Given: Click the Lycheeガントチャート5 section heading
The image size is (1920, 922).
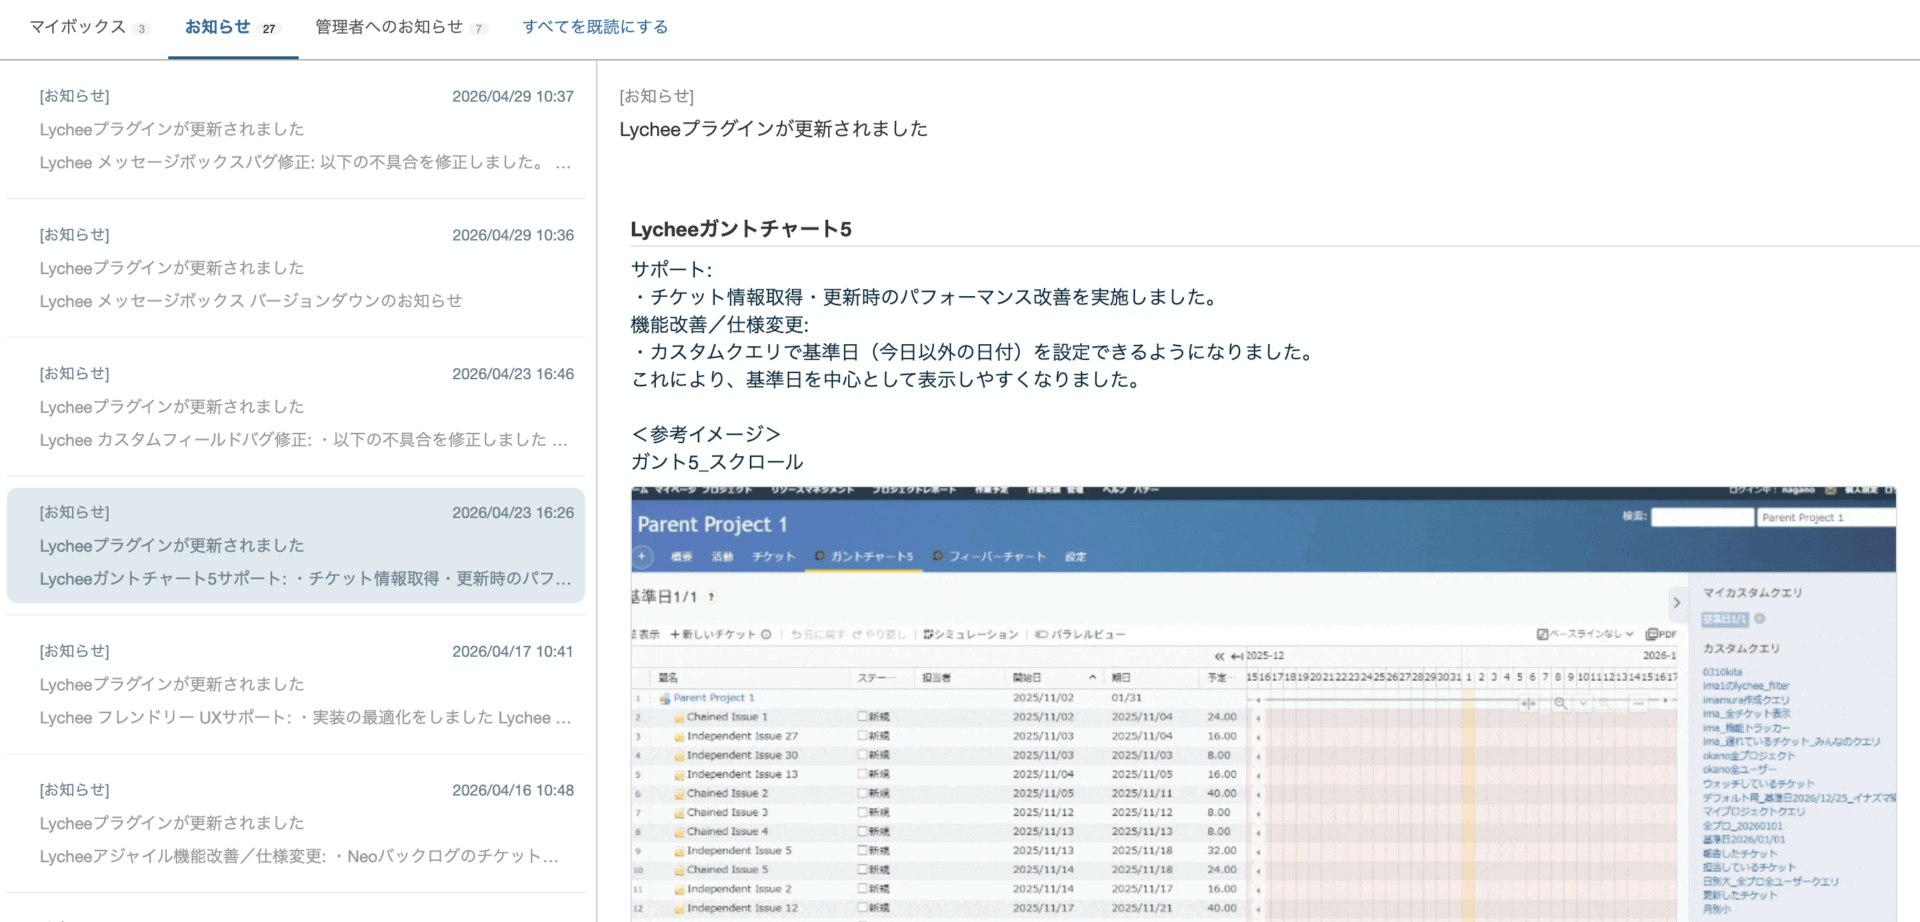Looking at the screenshot, I should click(x=741, y=229).
